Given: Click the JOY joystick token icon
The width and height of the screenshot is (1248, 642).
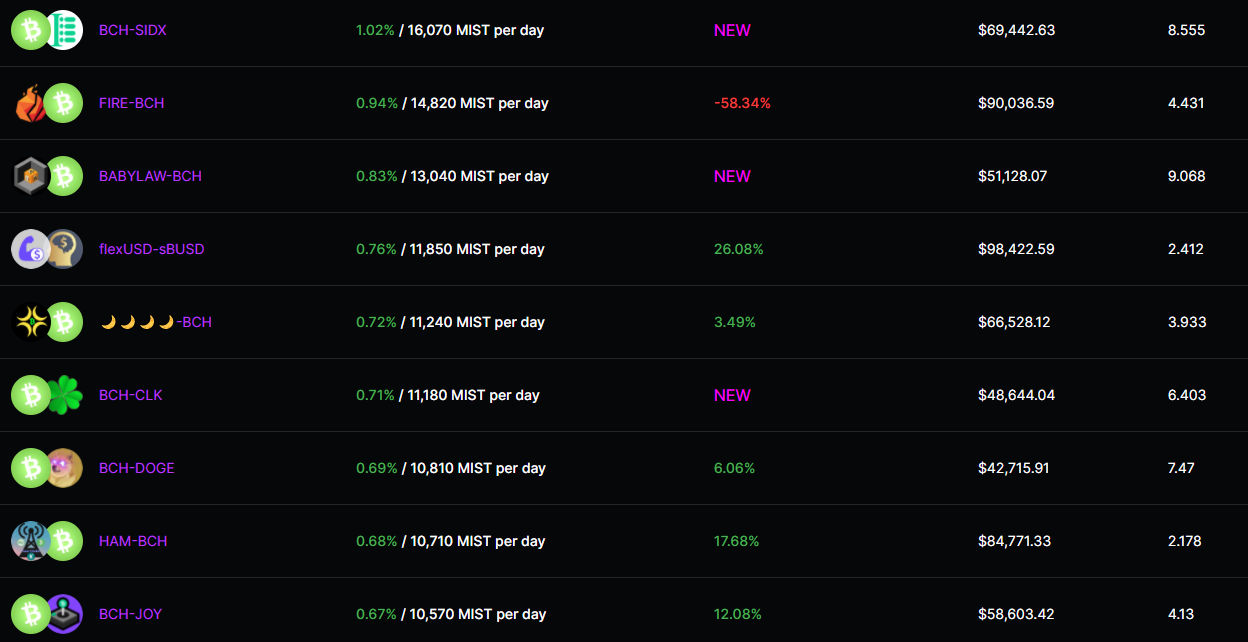Looking at the screenshot, I should click(x=64, y=614).
